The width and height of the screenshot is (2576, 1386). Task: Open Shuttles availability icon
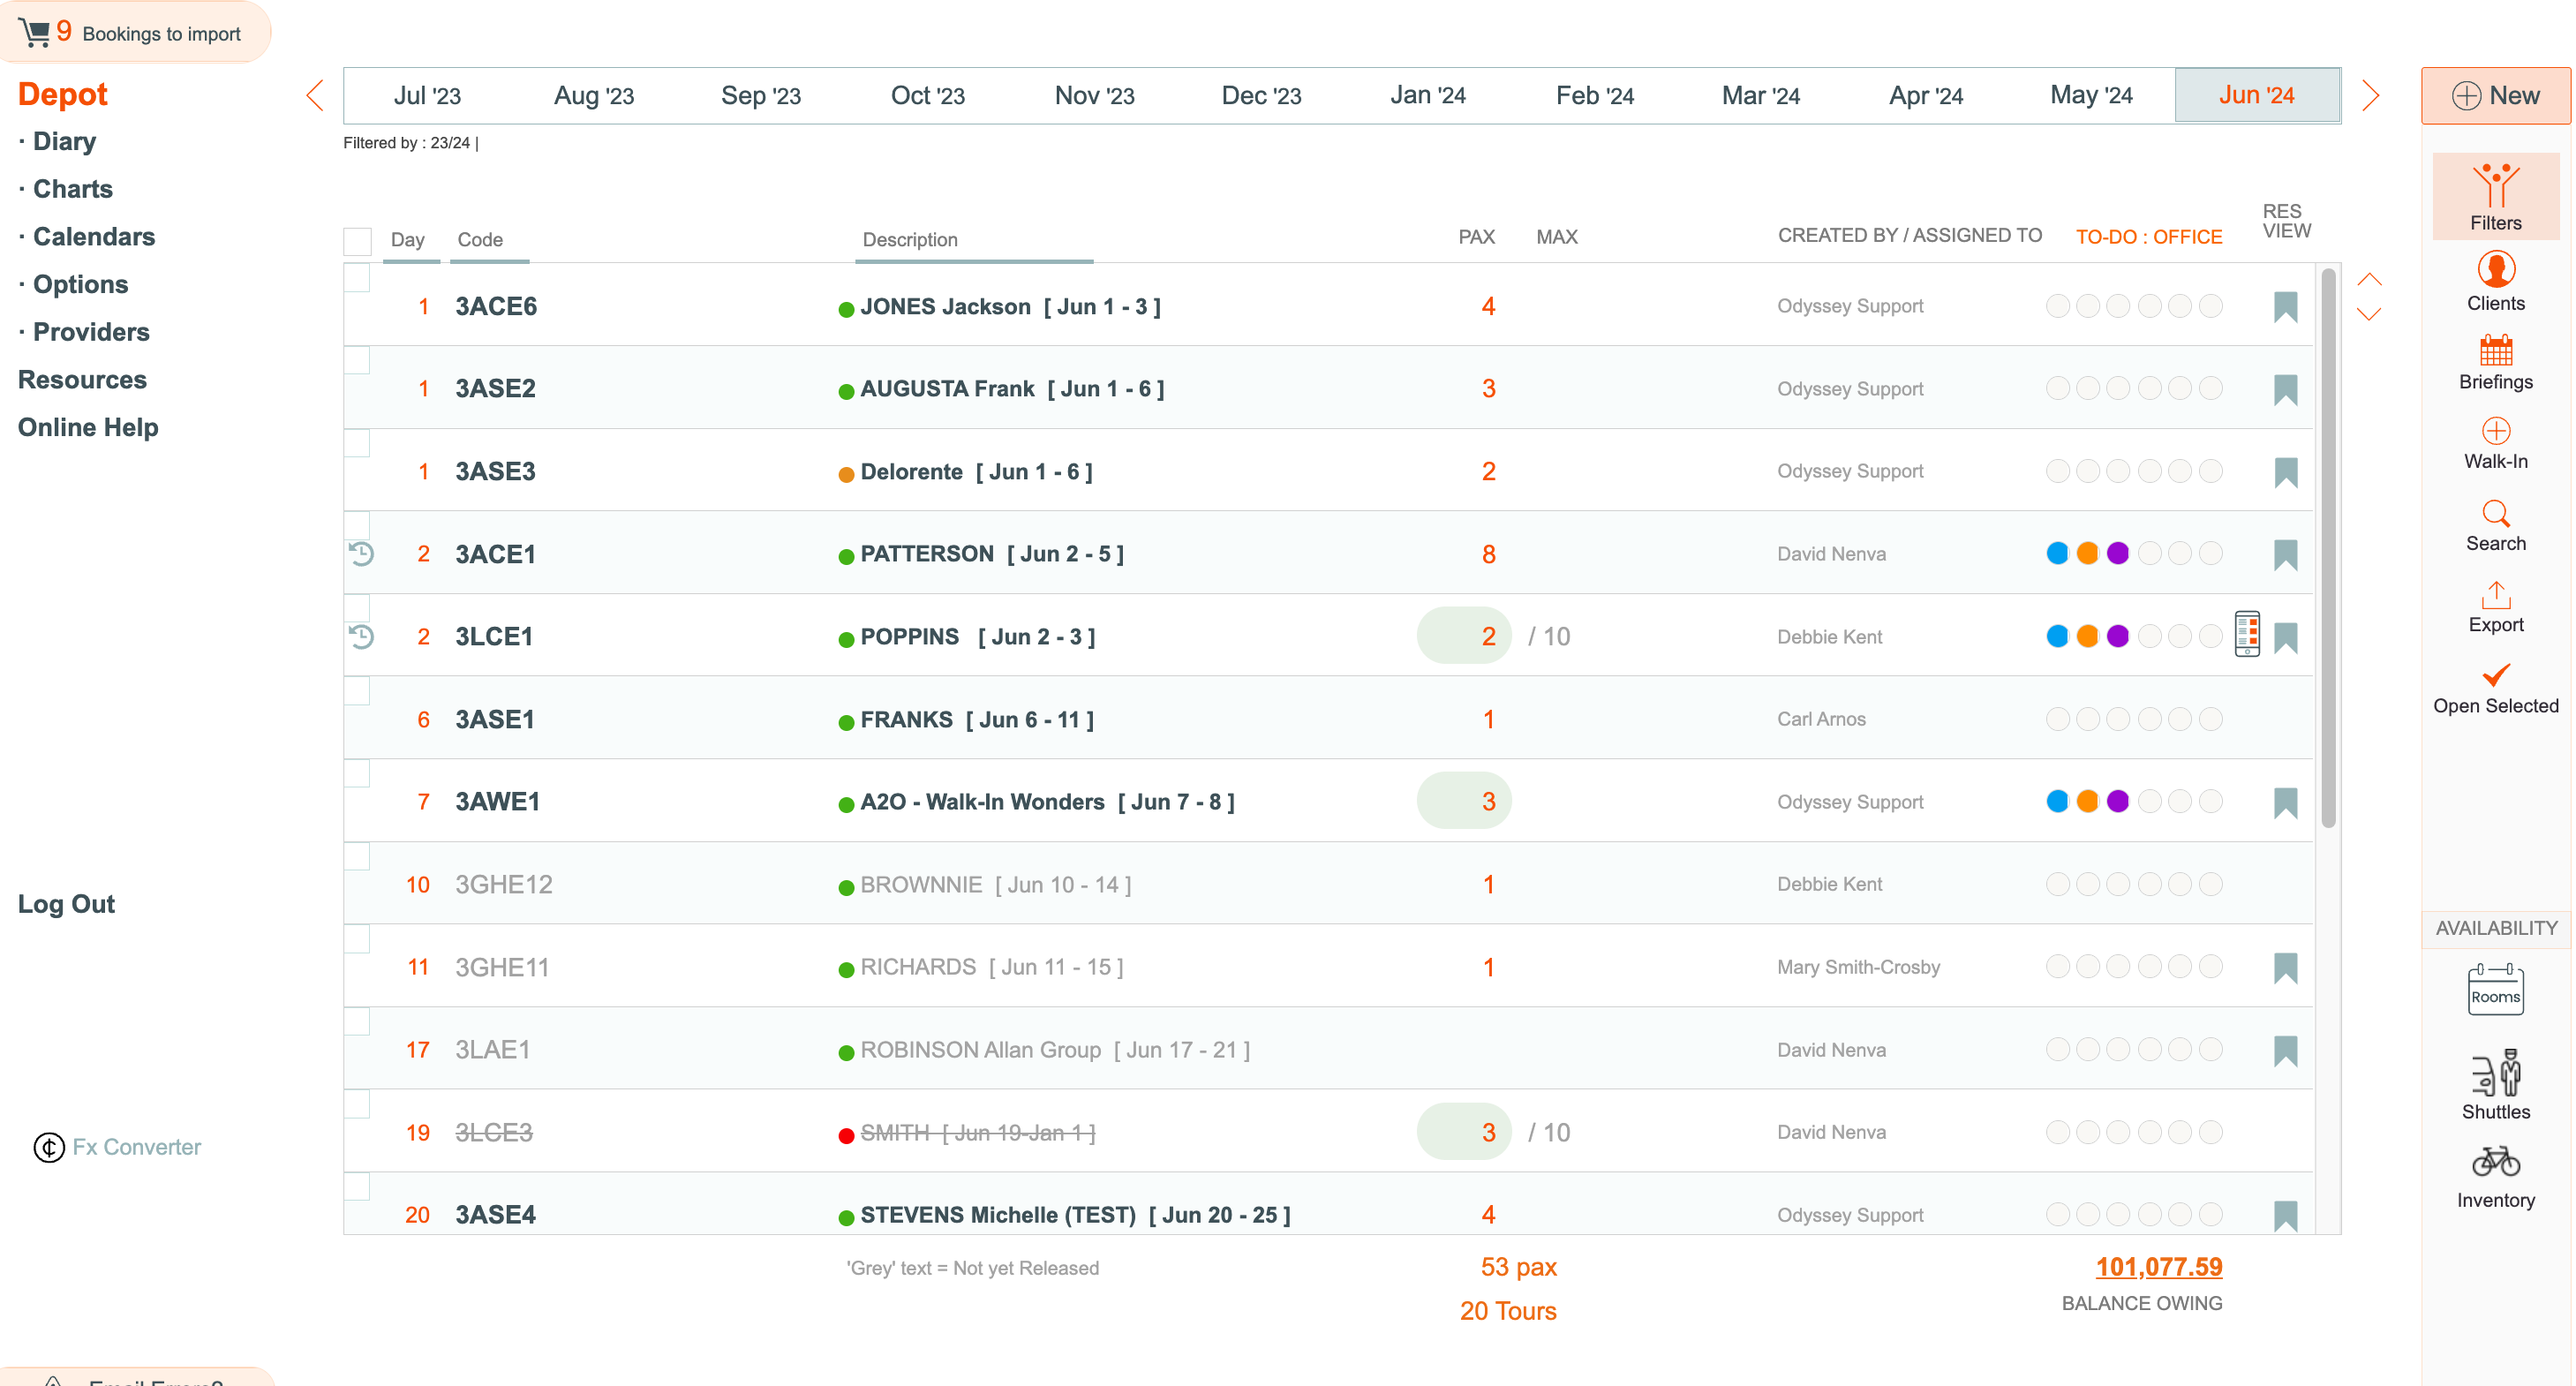[x=2494, y=1074]
